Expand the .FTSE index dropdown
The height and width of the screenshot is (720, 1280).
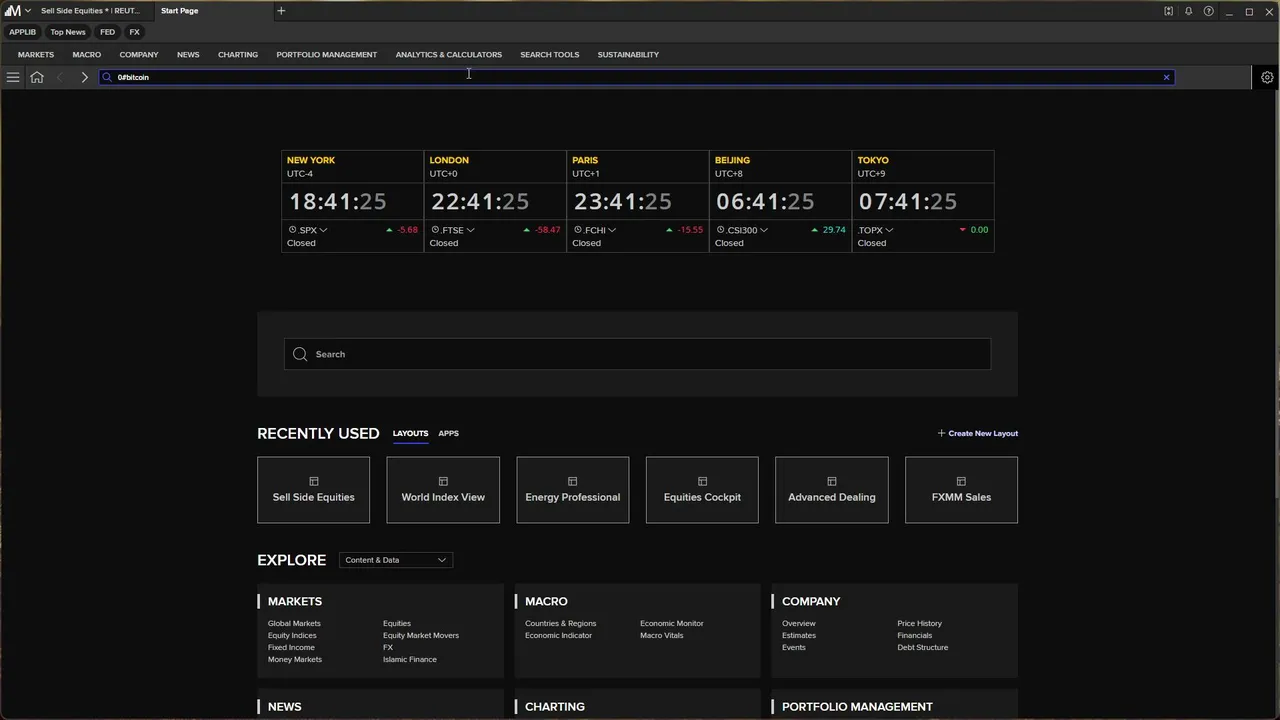[x=470, y=230]
